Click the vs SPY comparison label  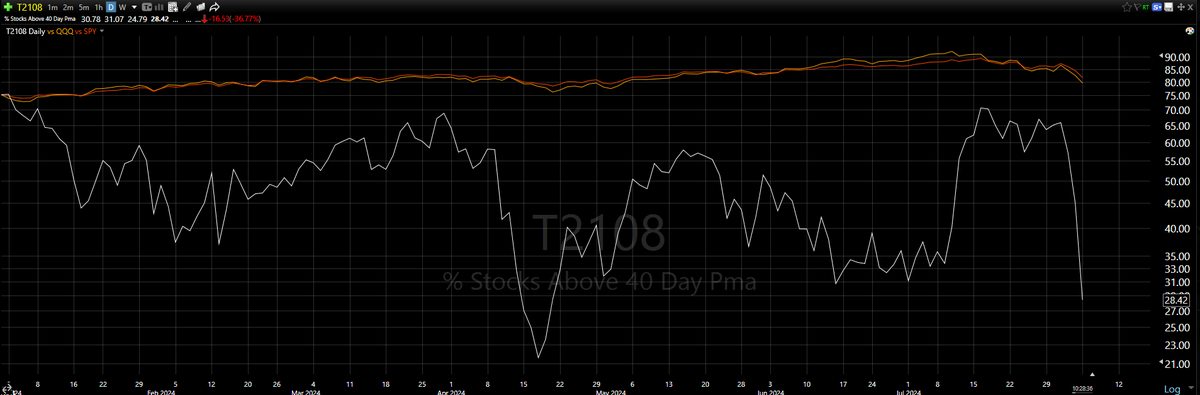click(85, 31)
